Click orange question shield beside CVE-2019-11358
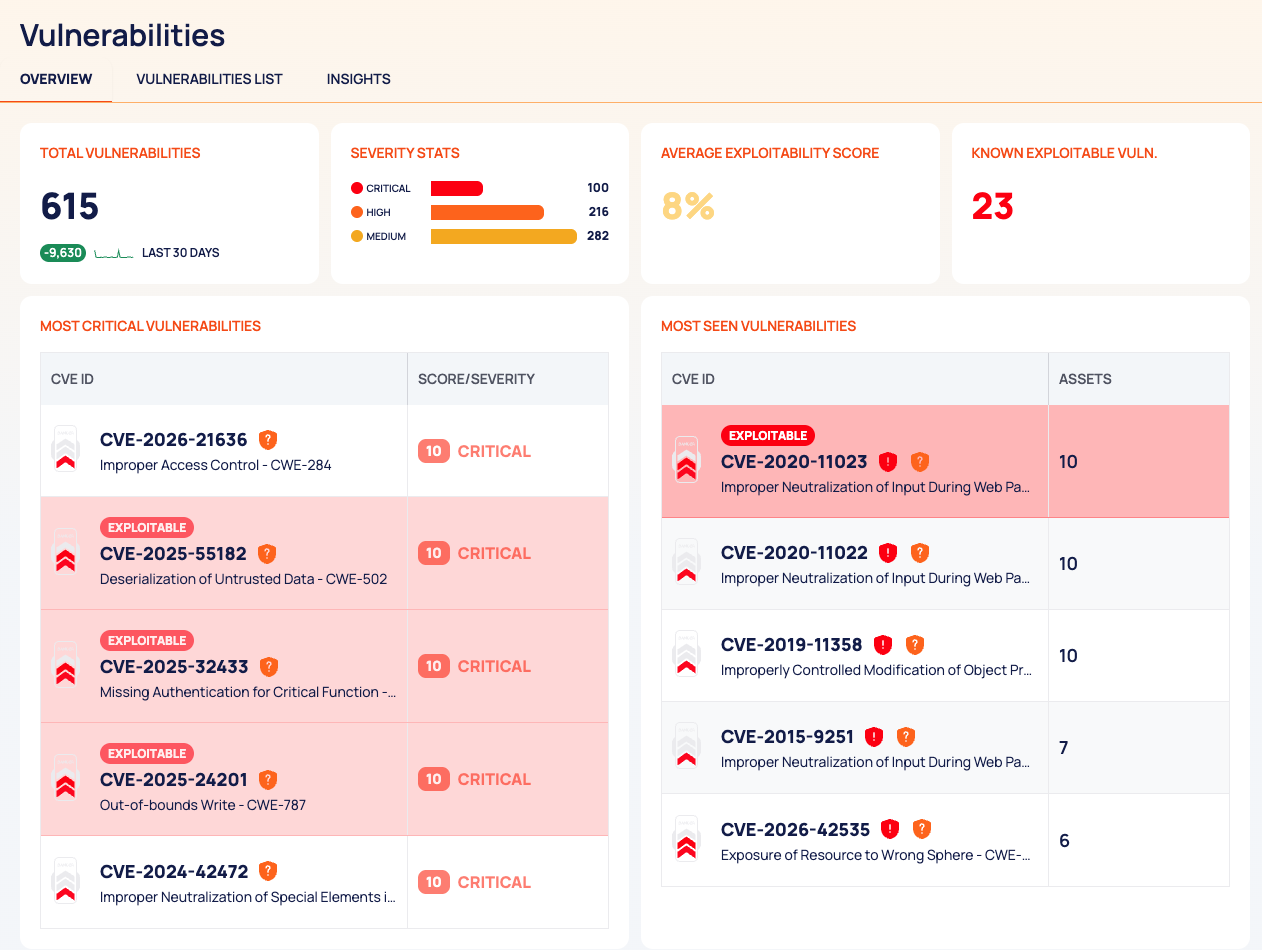Viewport: 1262px width, 950px height. [915, 644]
